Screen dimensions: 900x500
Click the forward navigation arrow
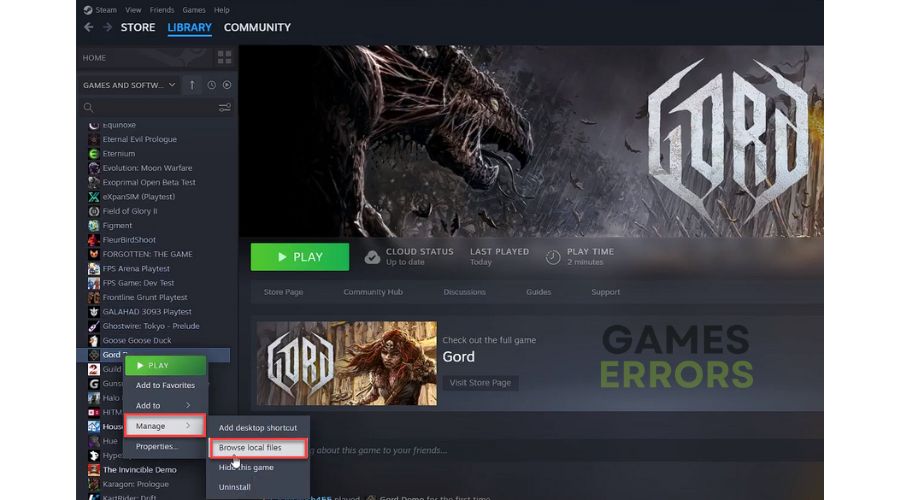107,27
